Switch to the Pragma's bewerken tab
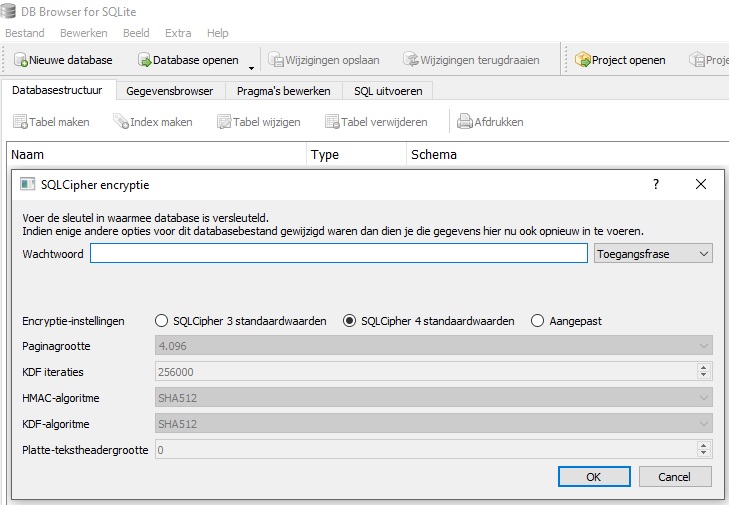Screen dimensions: 729x505 point(284,91)
